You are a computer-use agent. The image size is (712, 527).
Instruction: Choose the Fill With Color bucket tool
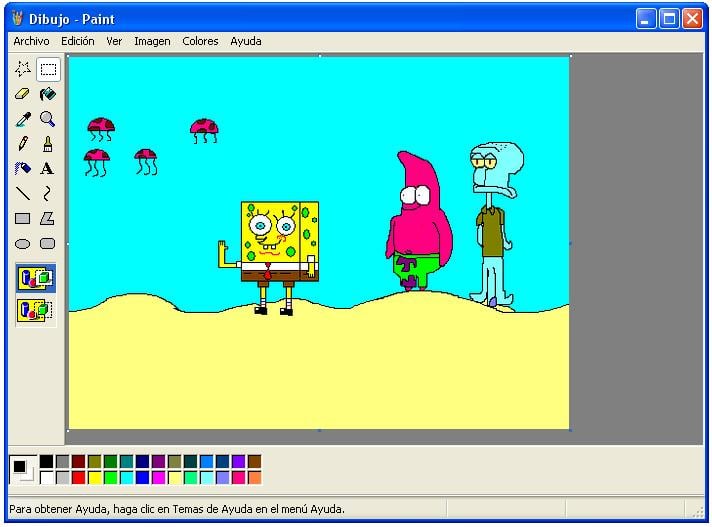(x=48, y=94)
